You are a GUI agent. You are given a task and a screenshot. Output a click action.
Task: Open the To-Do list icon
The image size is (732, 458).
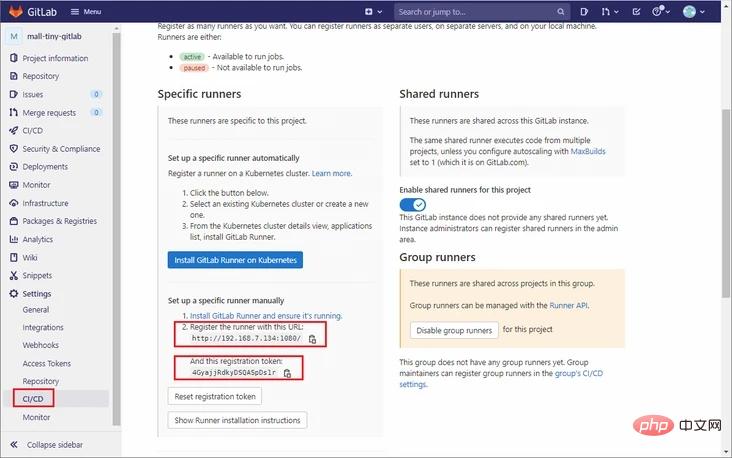coord(636,12)
